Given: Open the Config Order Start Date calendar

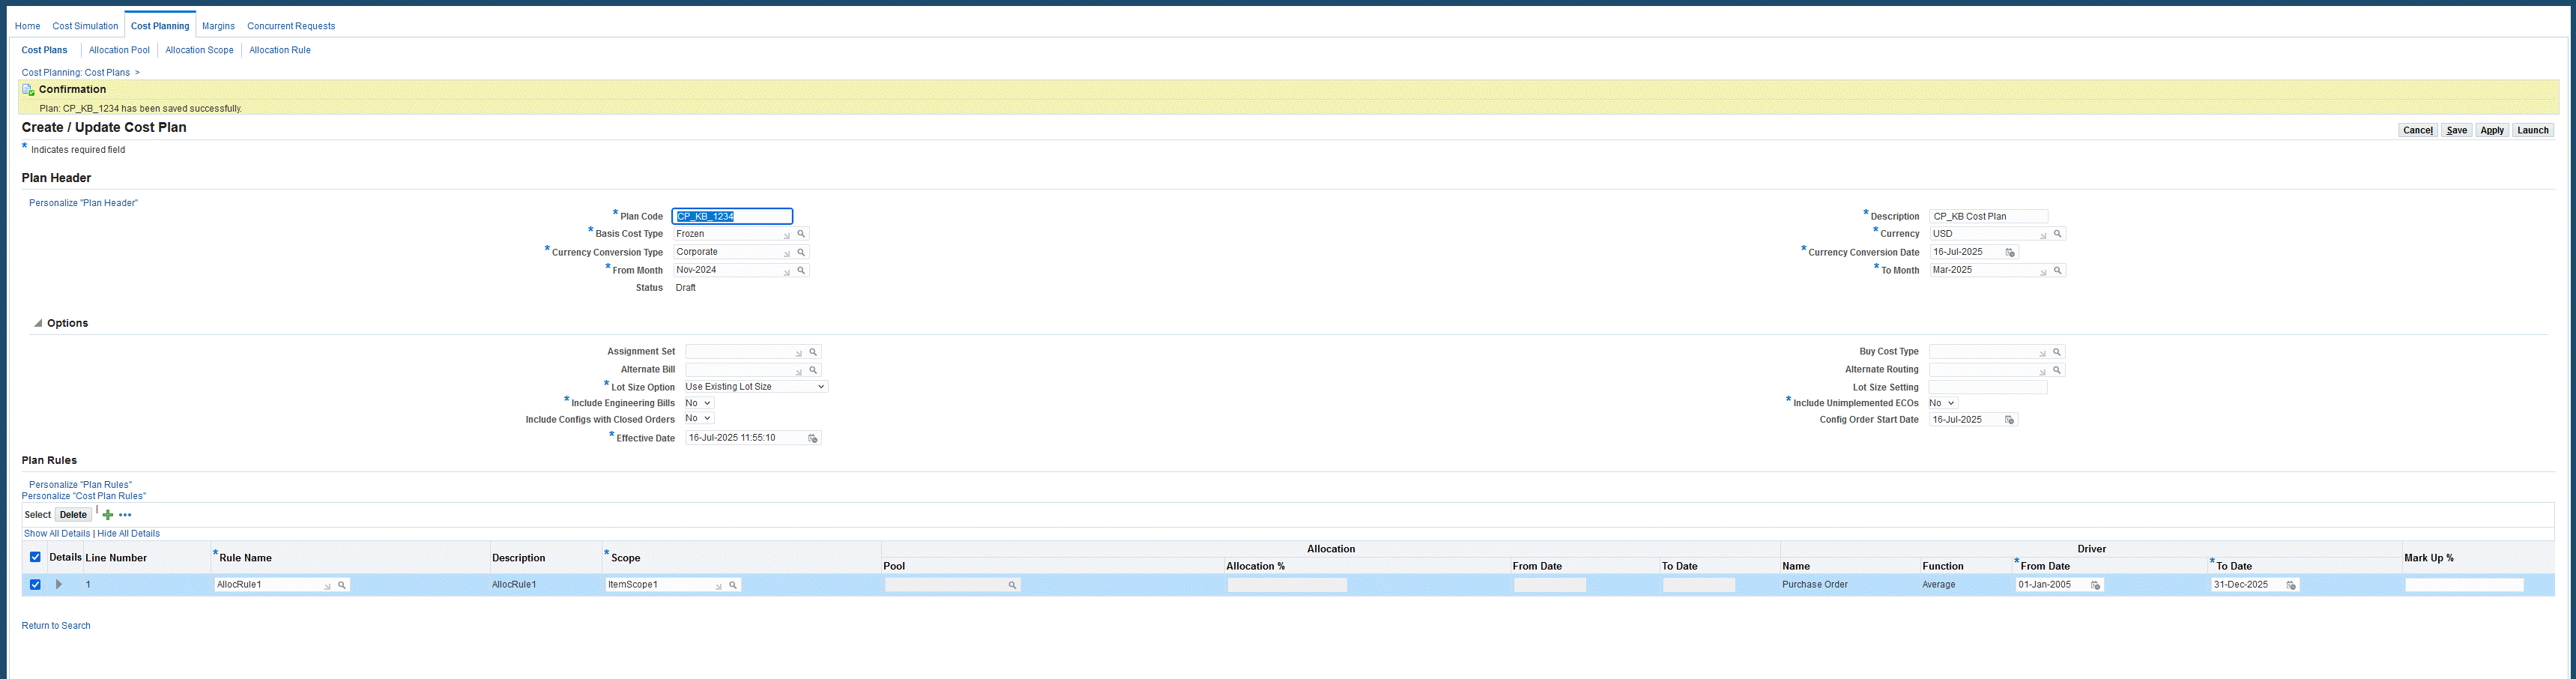Looking at the screenshot, I should click(2009, 420).
